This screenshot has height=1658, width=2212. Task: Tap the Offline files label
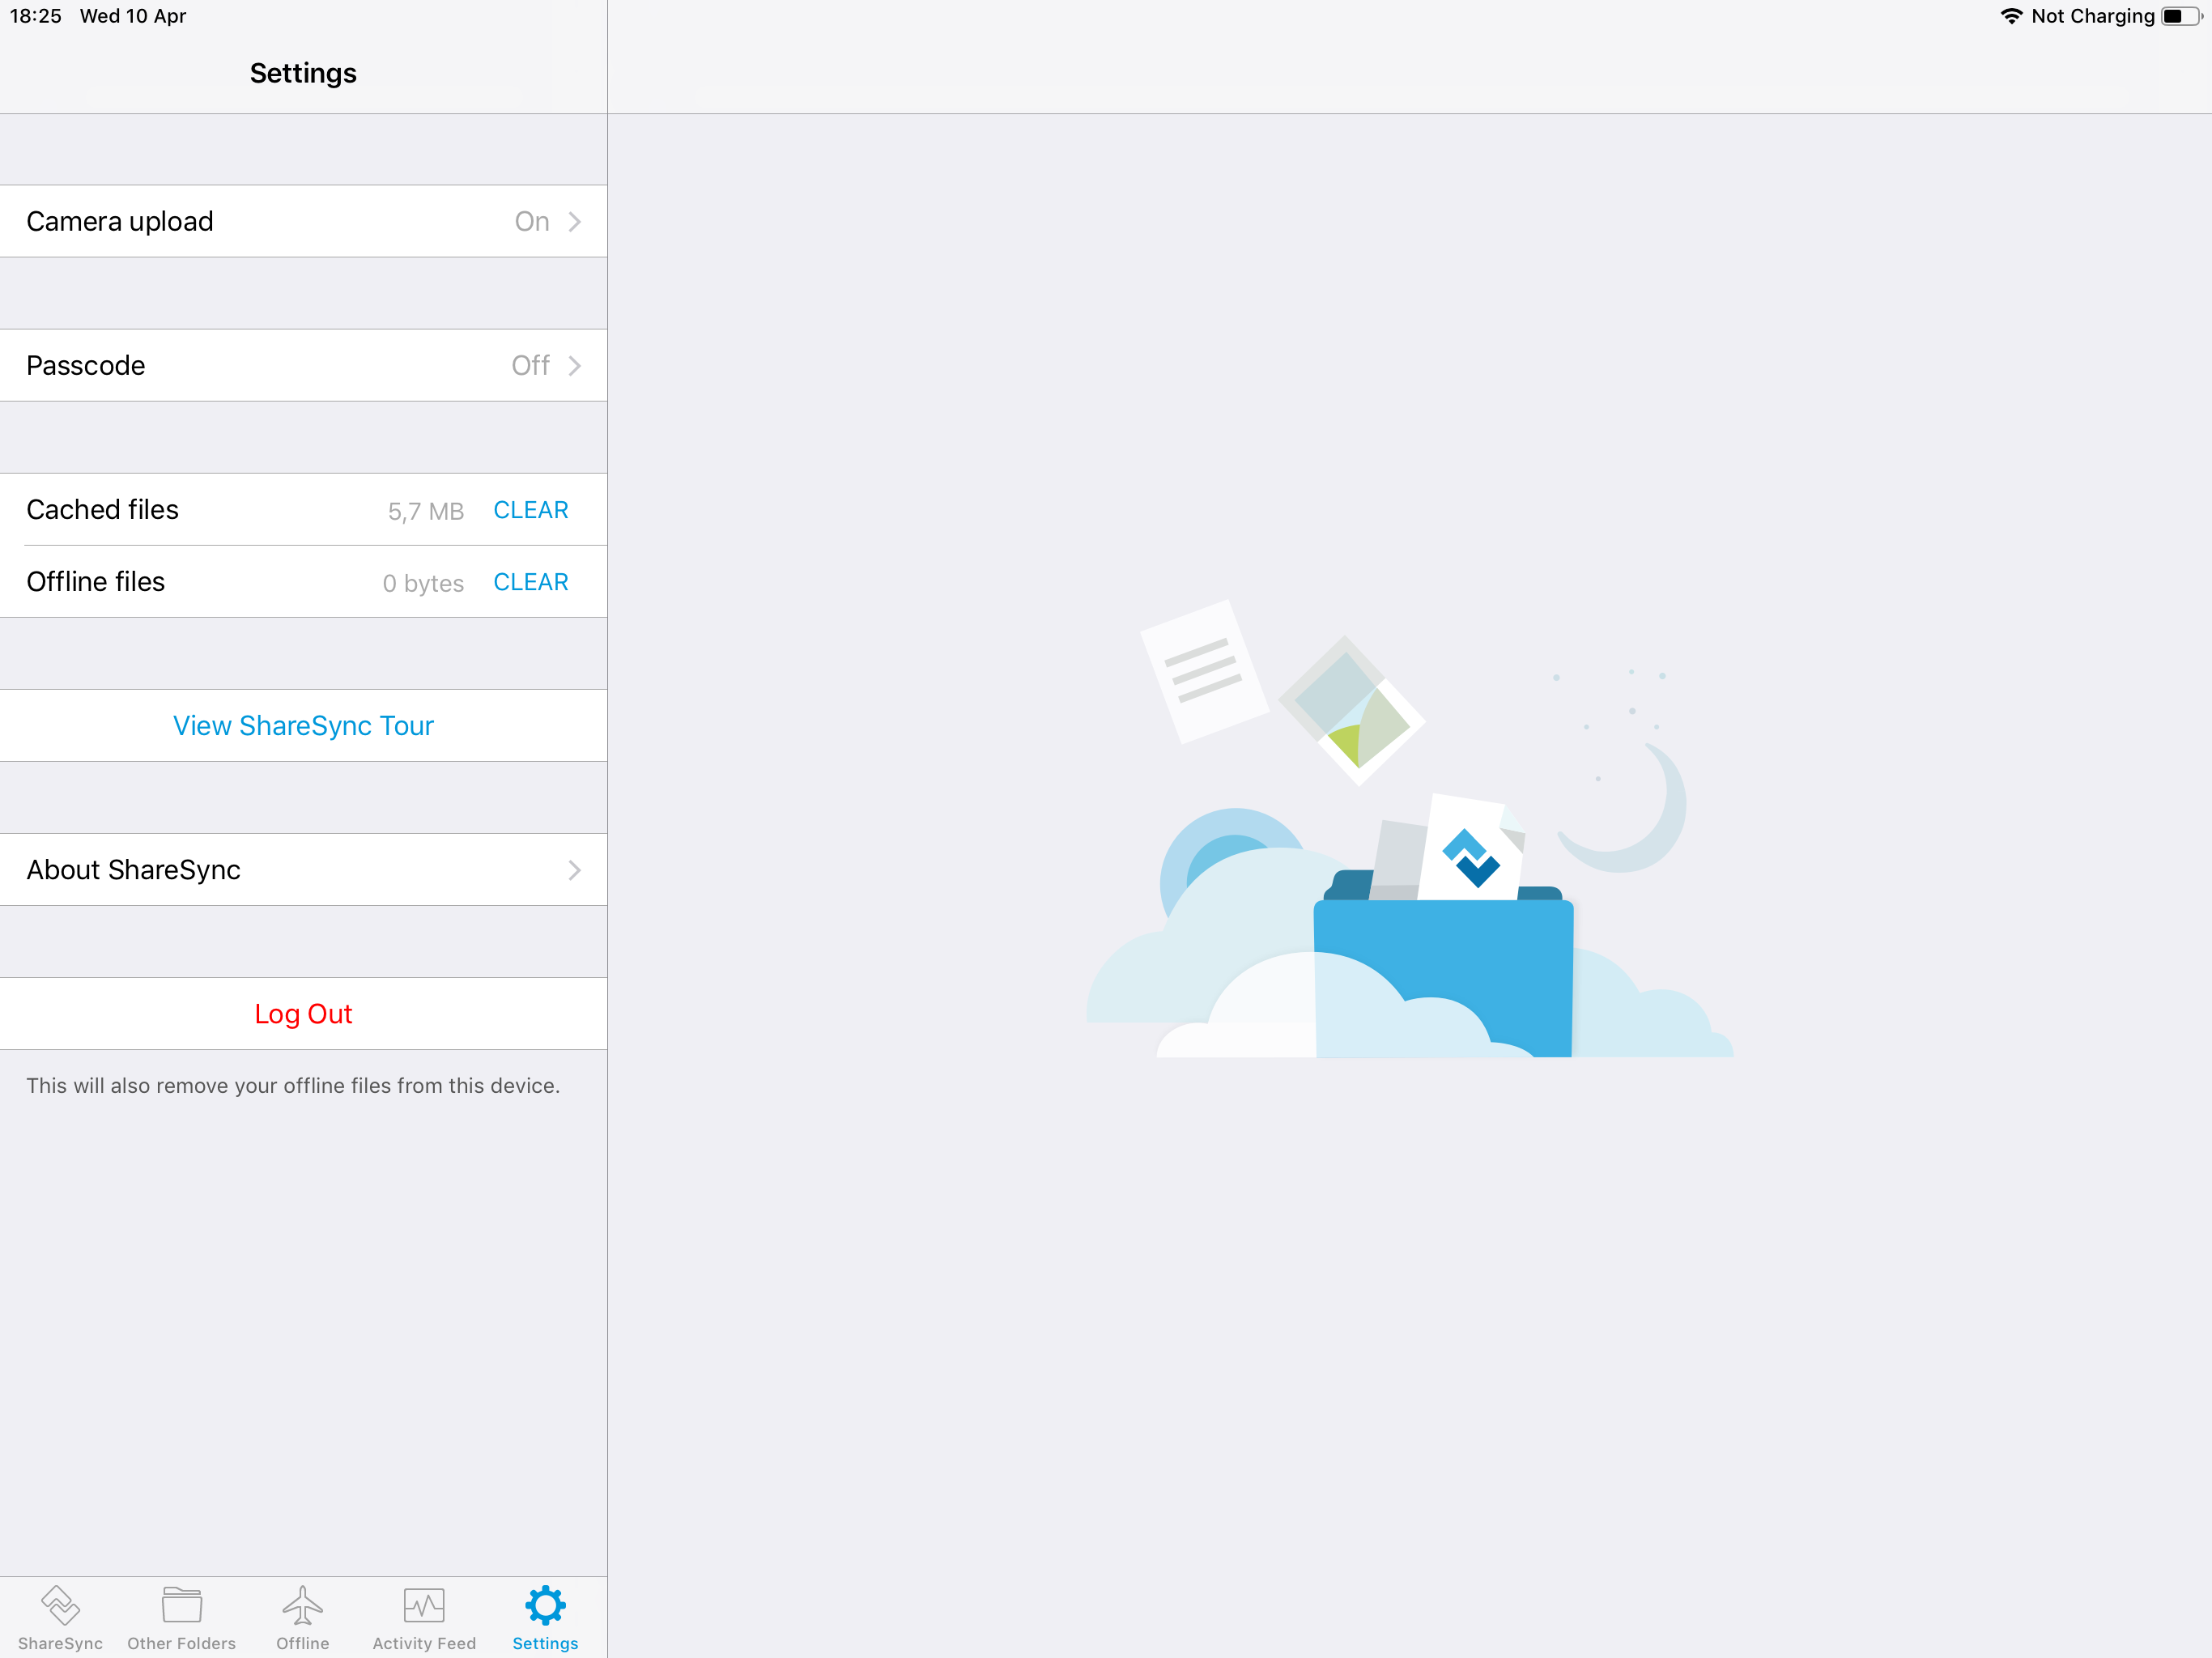pos(95,582)
